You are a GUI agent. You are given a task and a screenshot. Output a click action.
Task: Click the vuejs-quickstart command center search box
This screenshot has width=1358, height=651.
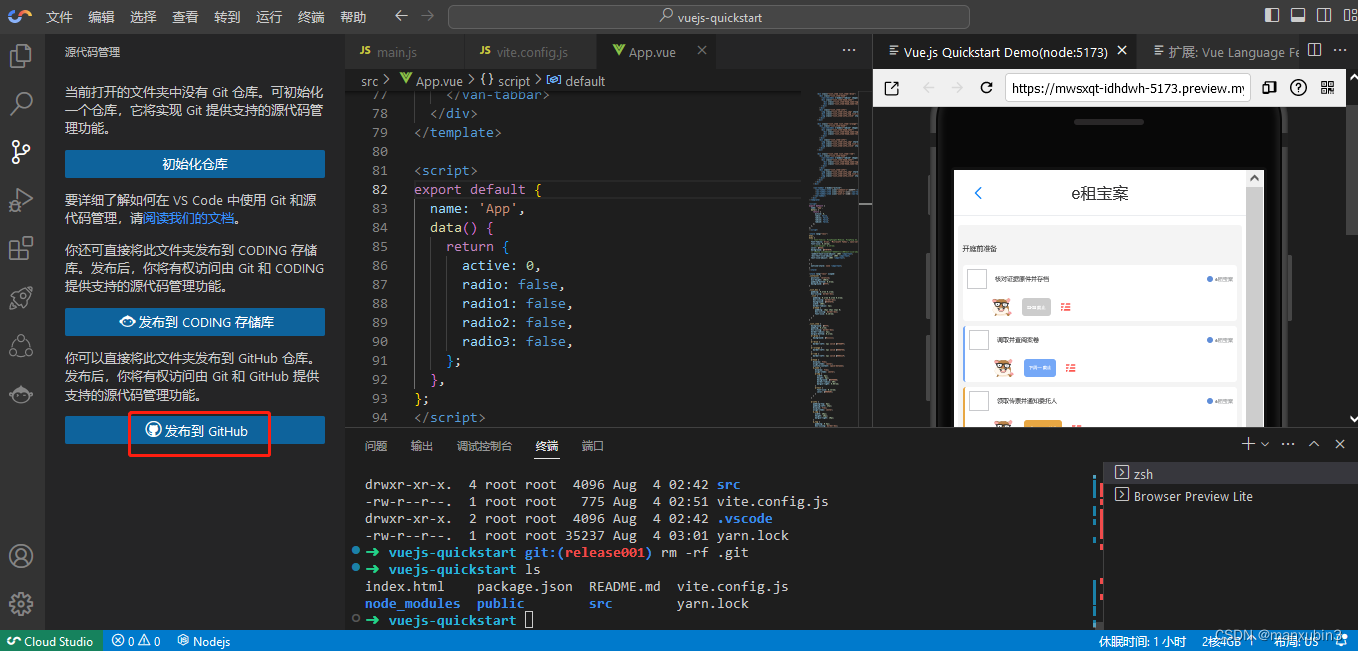[709, 17]
